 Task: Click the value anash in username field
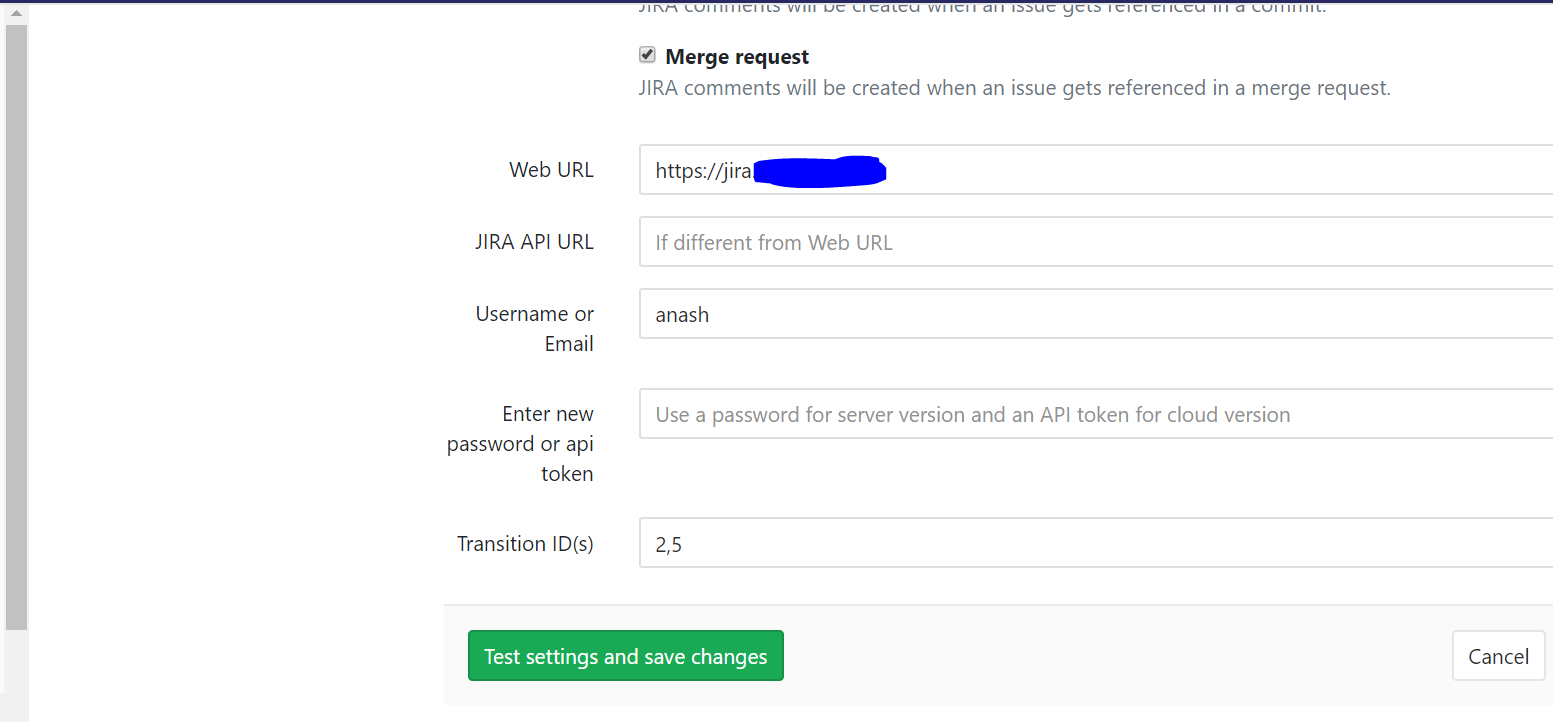coord(683,314)
